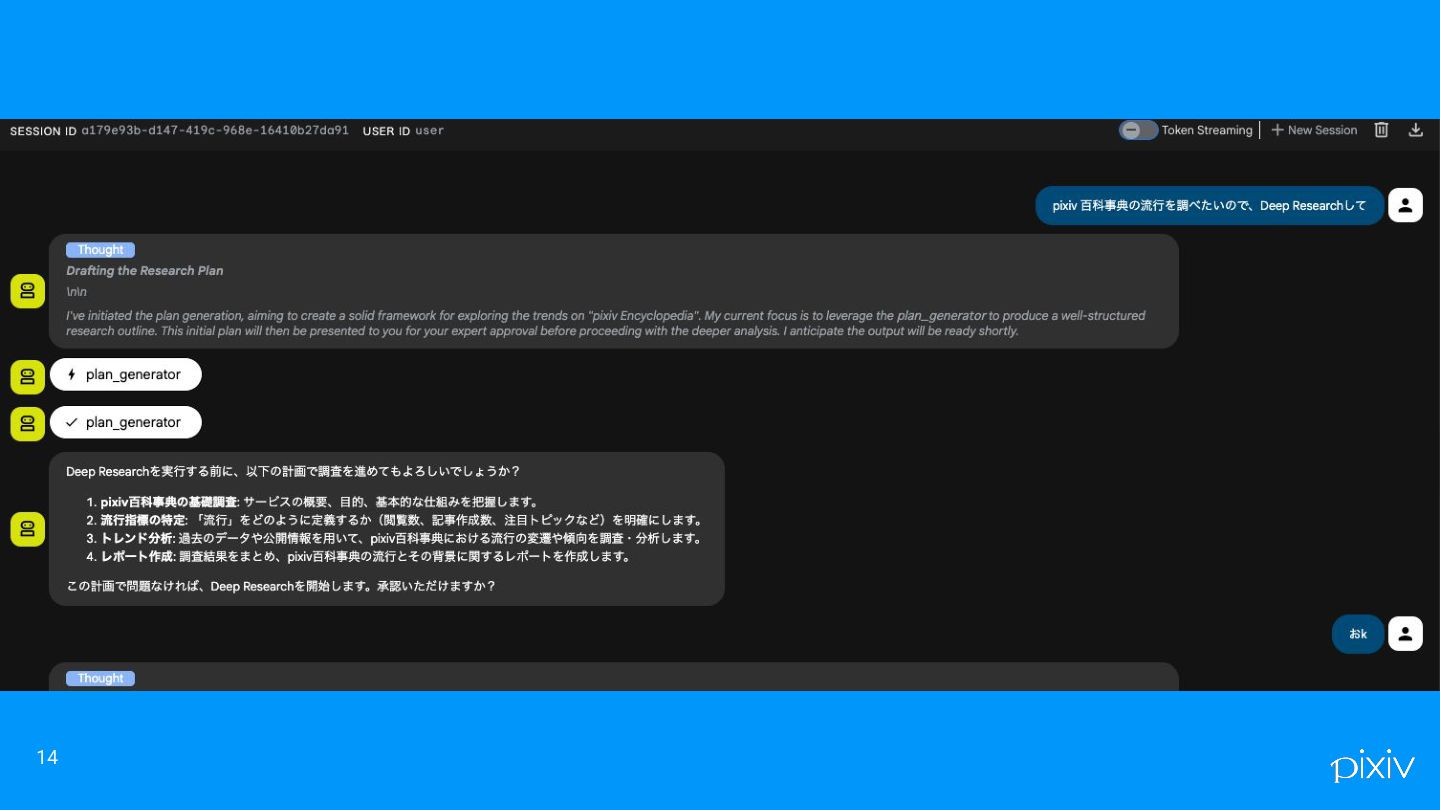Click the line 'Deep Researchを実行する前に'
Screen dimensions: 1440x810
point(293,471)
